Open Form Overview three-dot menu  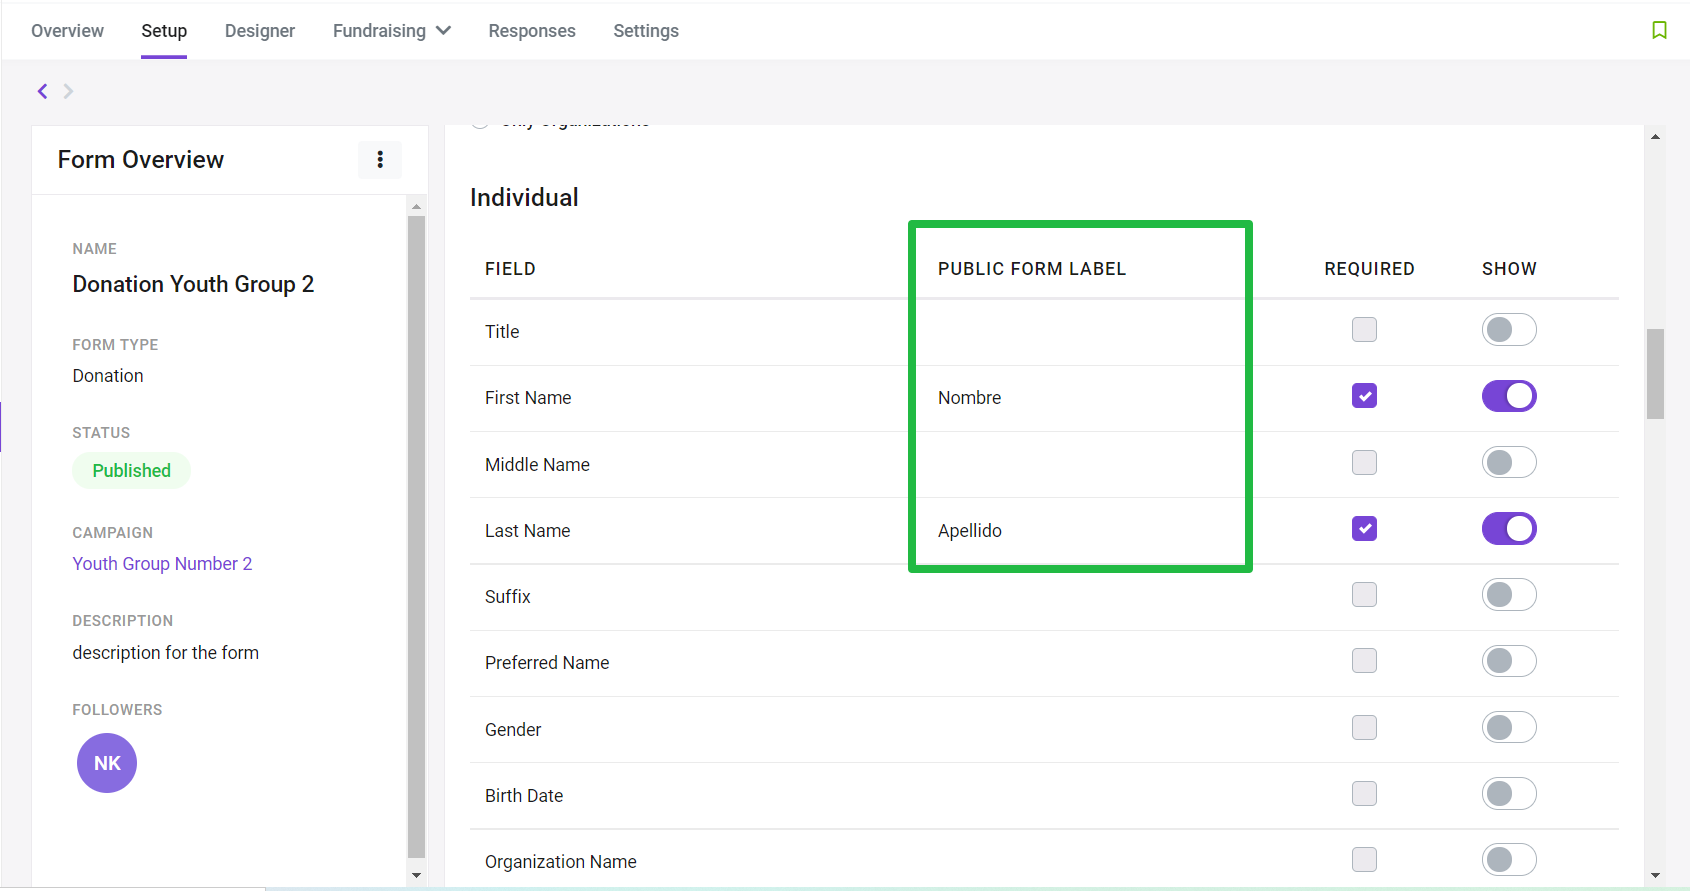[380, 160]
